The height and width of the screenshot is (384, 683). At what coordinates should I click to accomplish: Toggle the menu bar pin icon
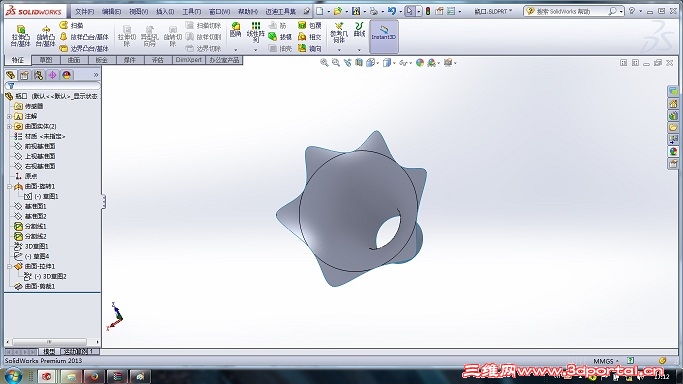point(307,11)
